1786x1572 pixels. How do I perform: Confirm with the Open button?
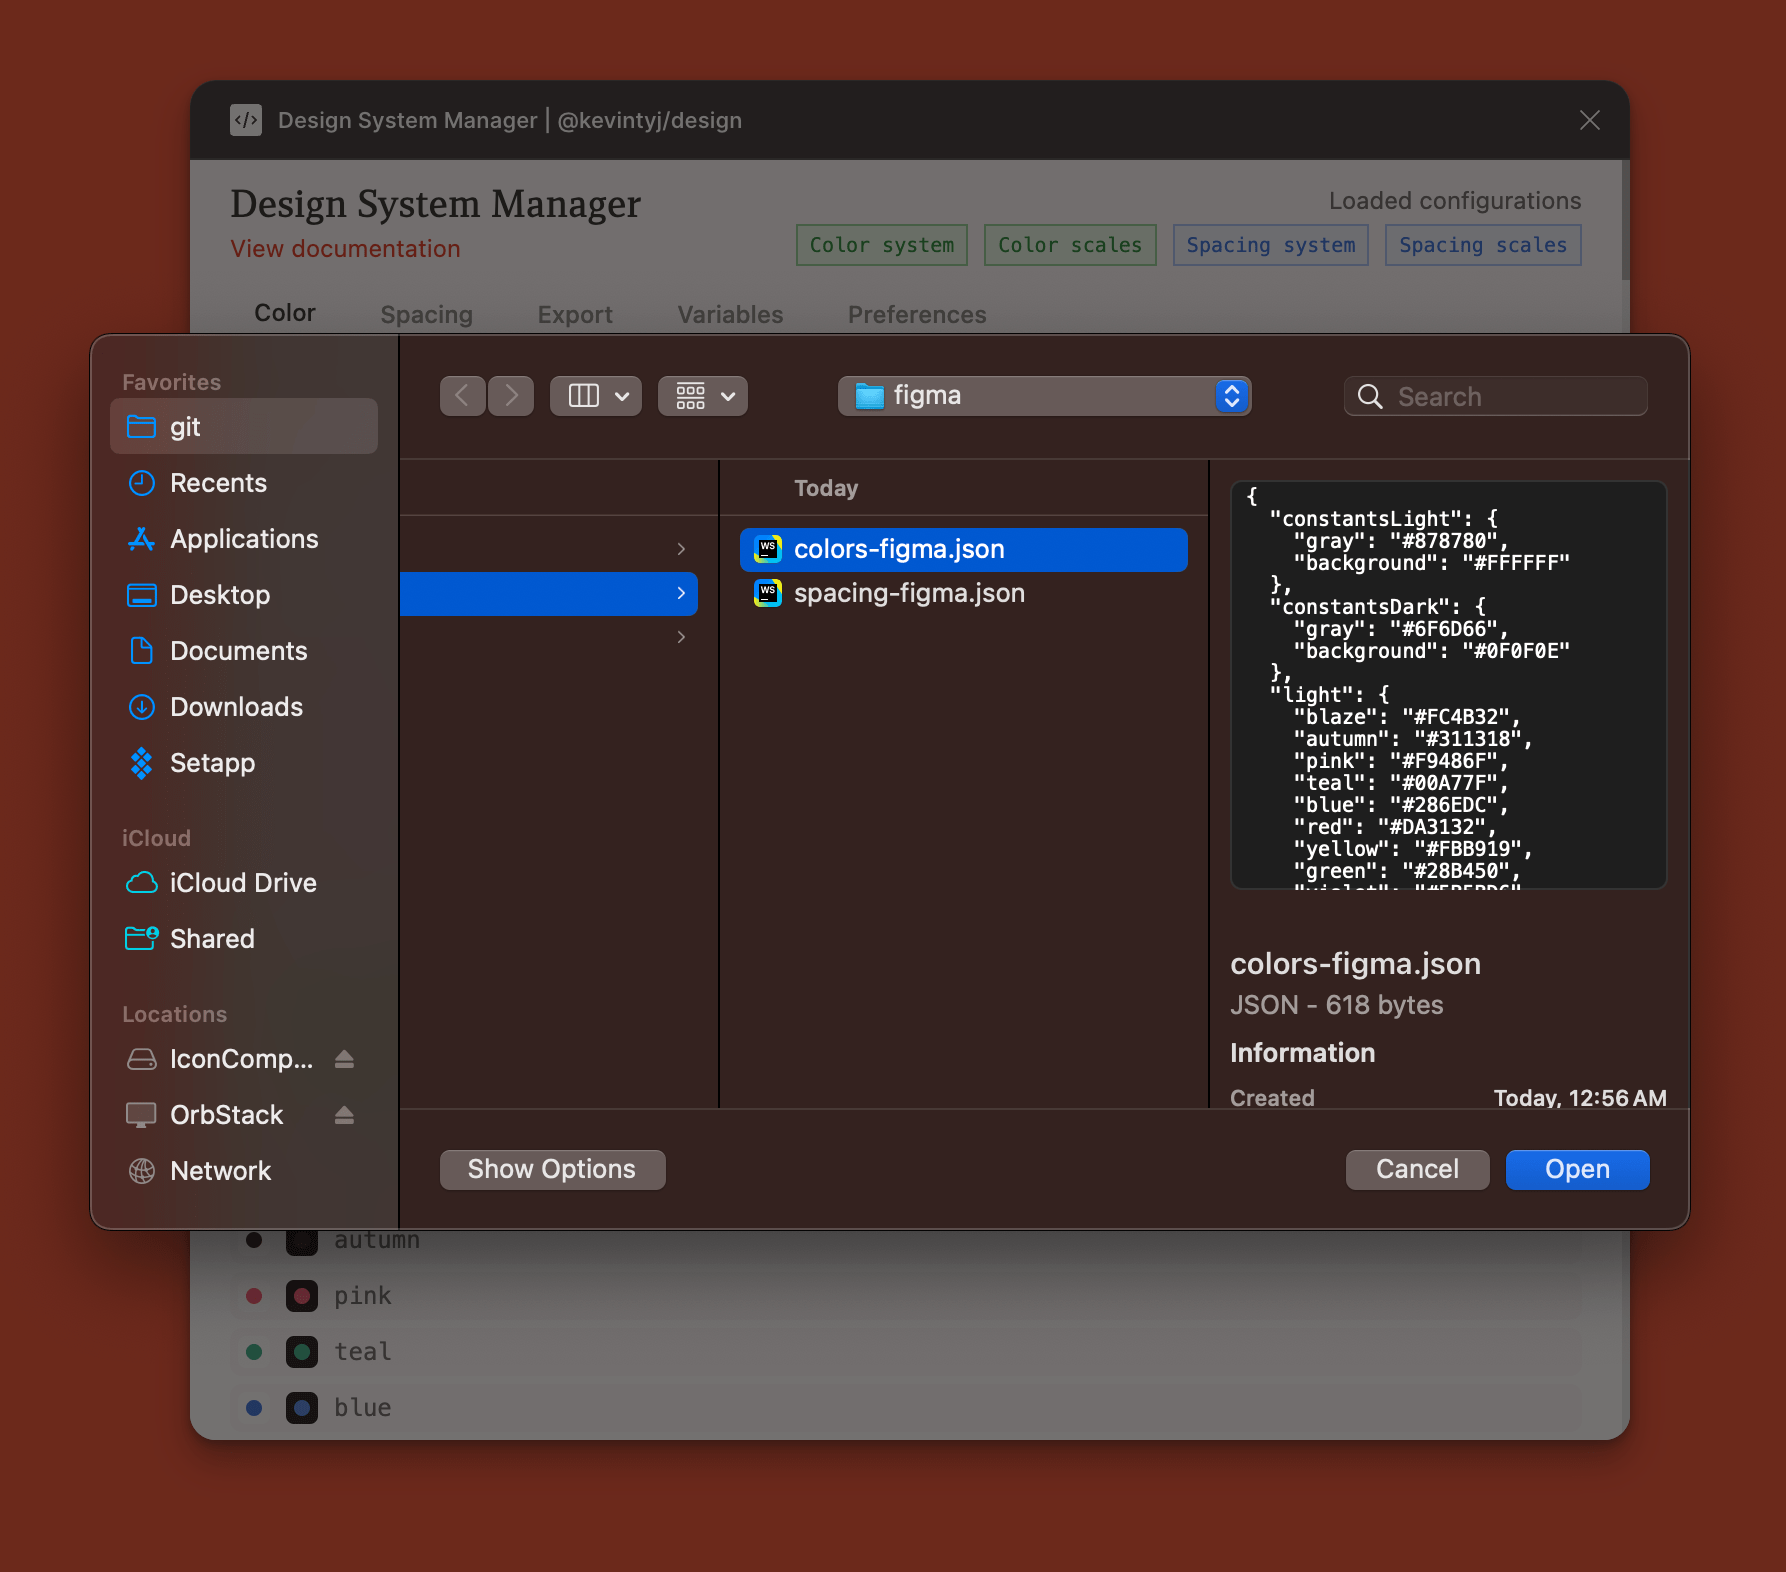point(1577,1169)
